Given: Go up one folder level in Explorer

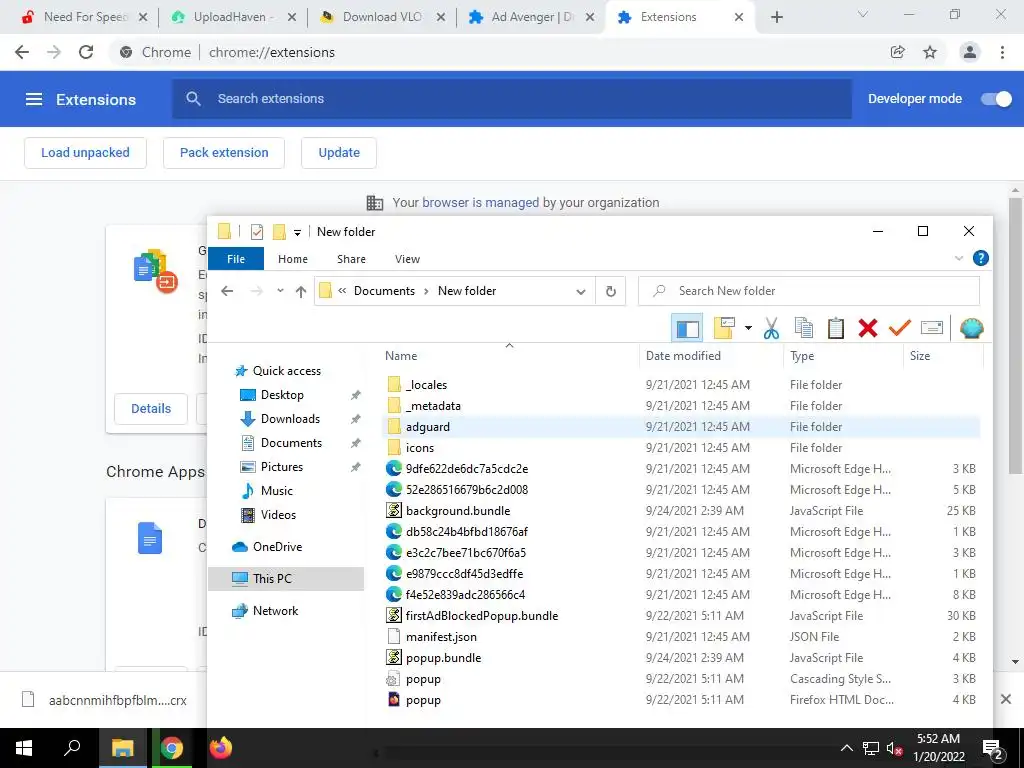Looking at the screenshot, I should click(x=300, y=291).
